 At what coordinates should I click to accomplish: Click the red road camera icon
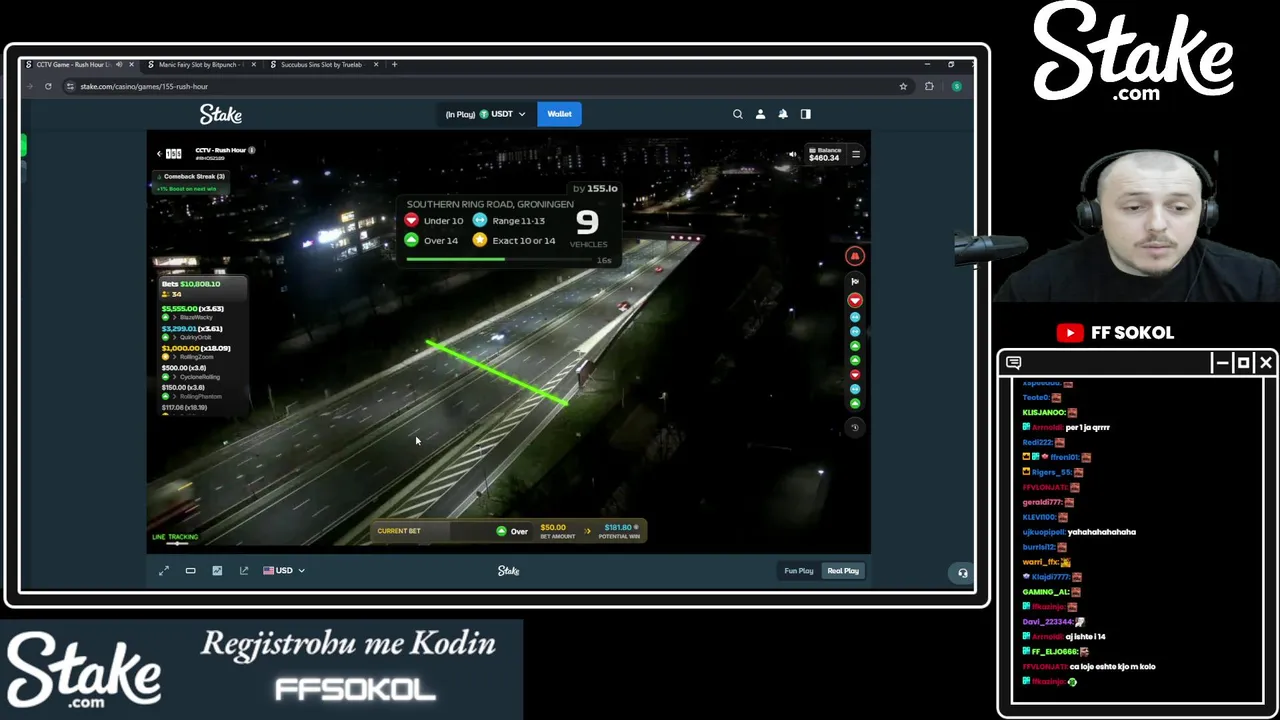click(x=855, y=256)
